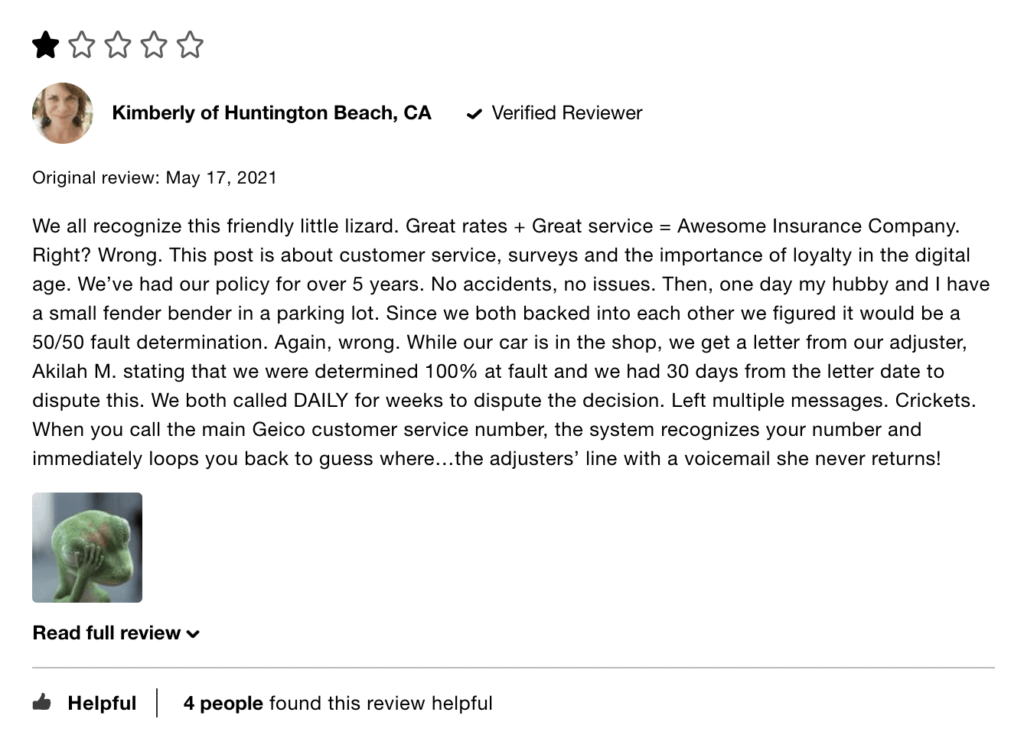Click the fourth empty star

[x=153, y=45]
